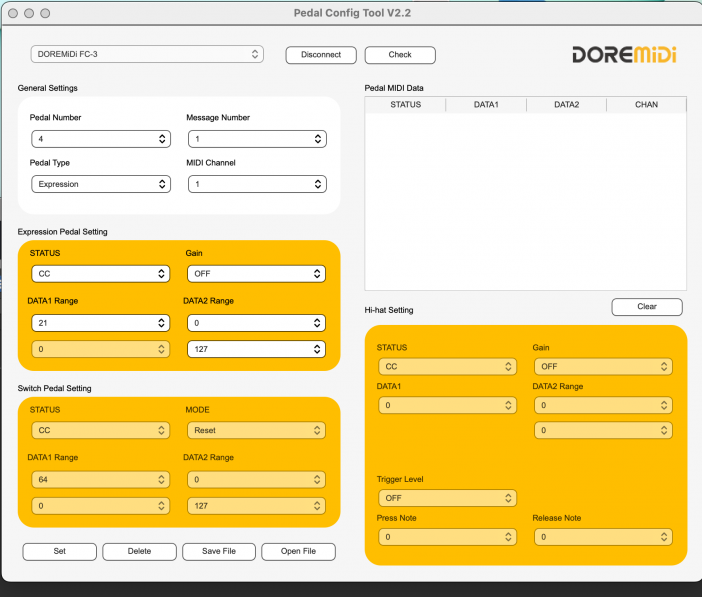Open the Pedal Type Expression dropdown
702x597 pixels.
[100, 184]
